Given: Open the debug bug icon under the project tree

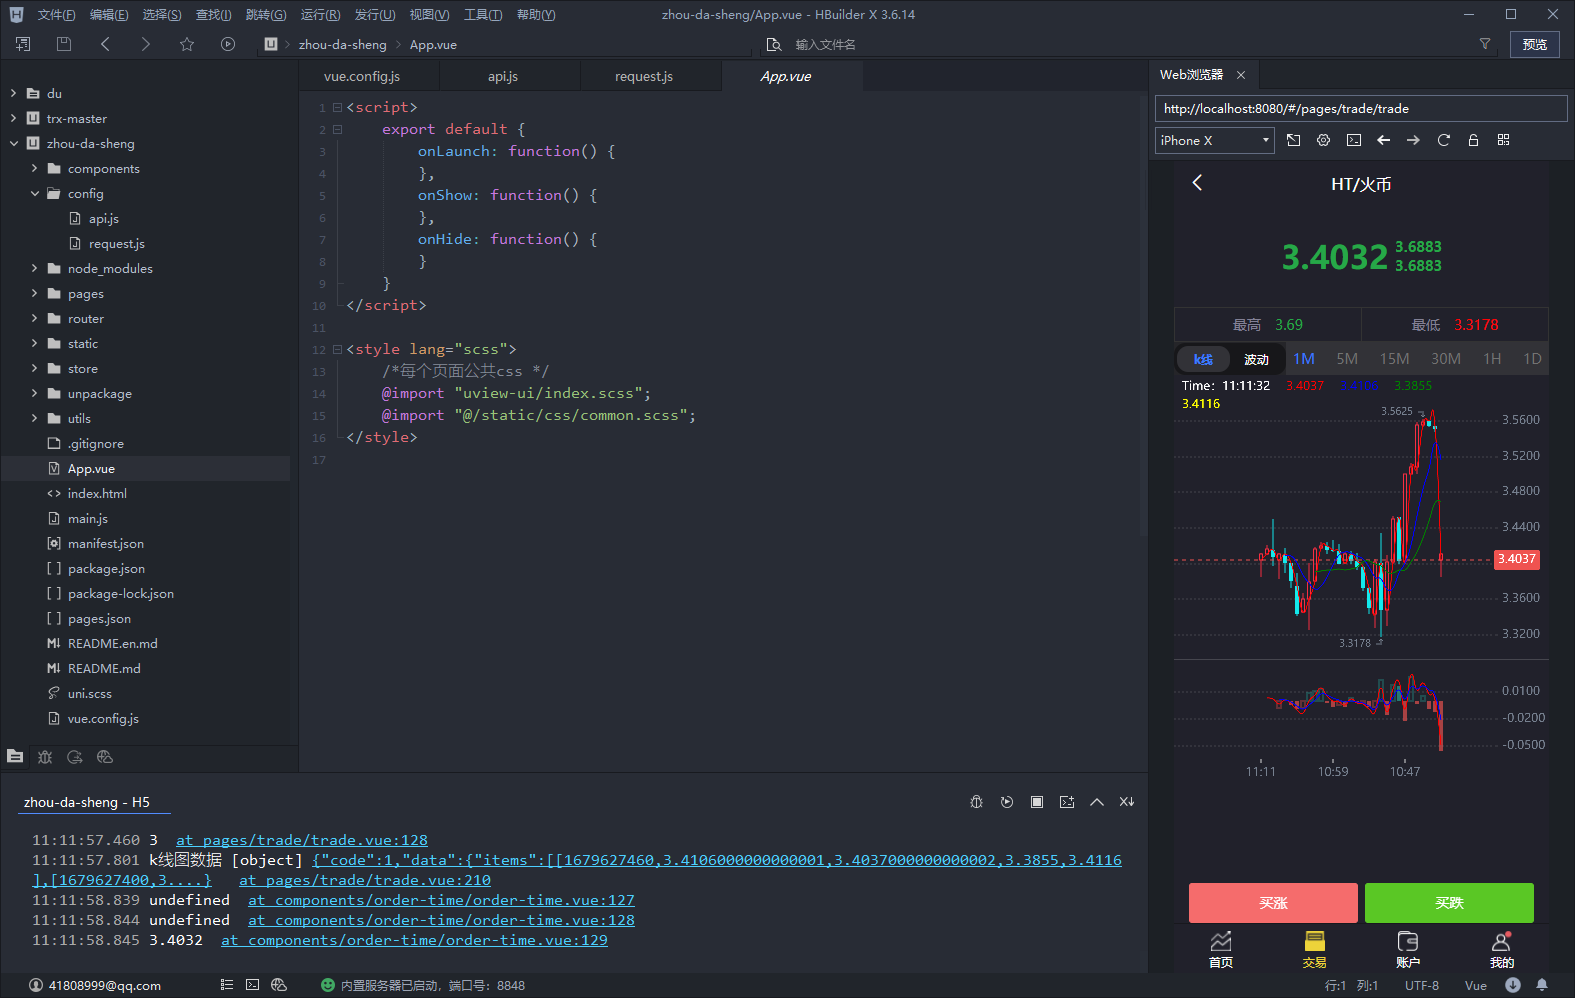Looking at the screenshot, I should [x=45, y=757].
